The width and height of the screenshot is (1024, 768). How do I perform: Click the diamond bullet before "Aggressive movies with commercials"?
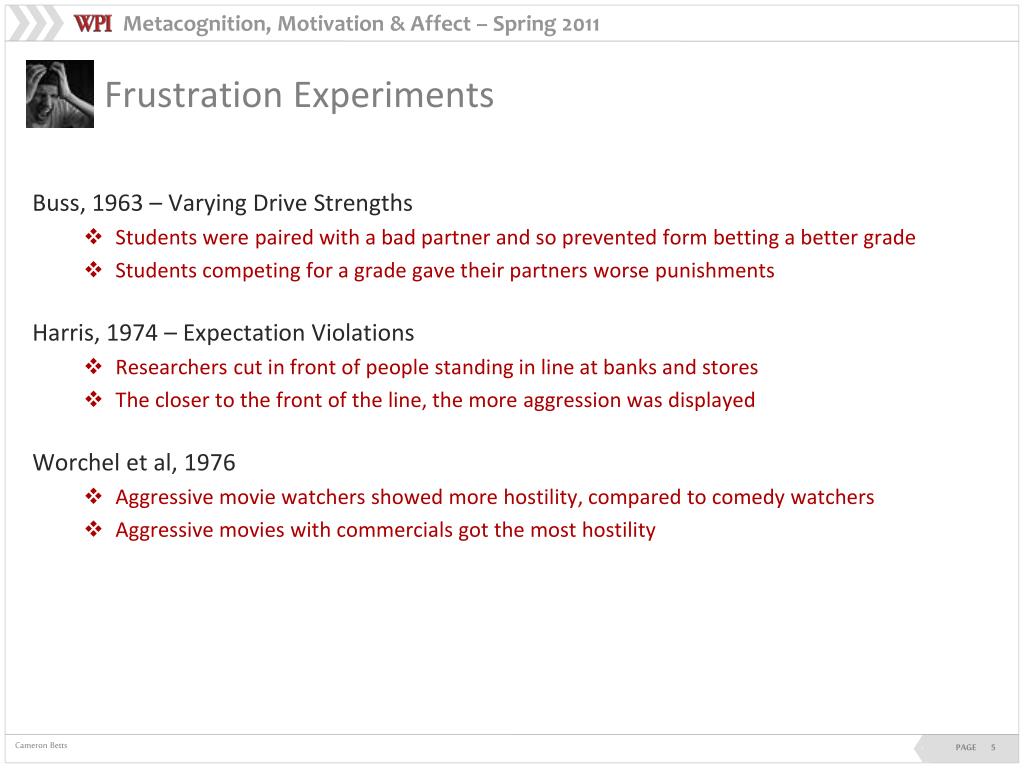coord(94,530)
